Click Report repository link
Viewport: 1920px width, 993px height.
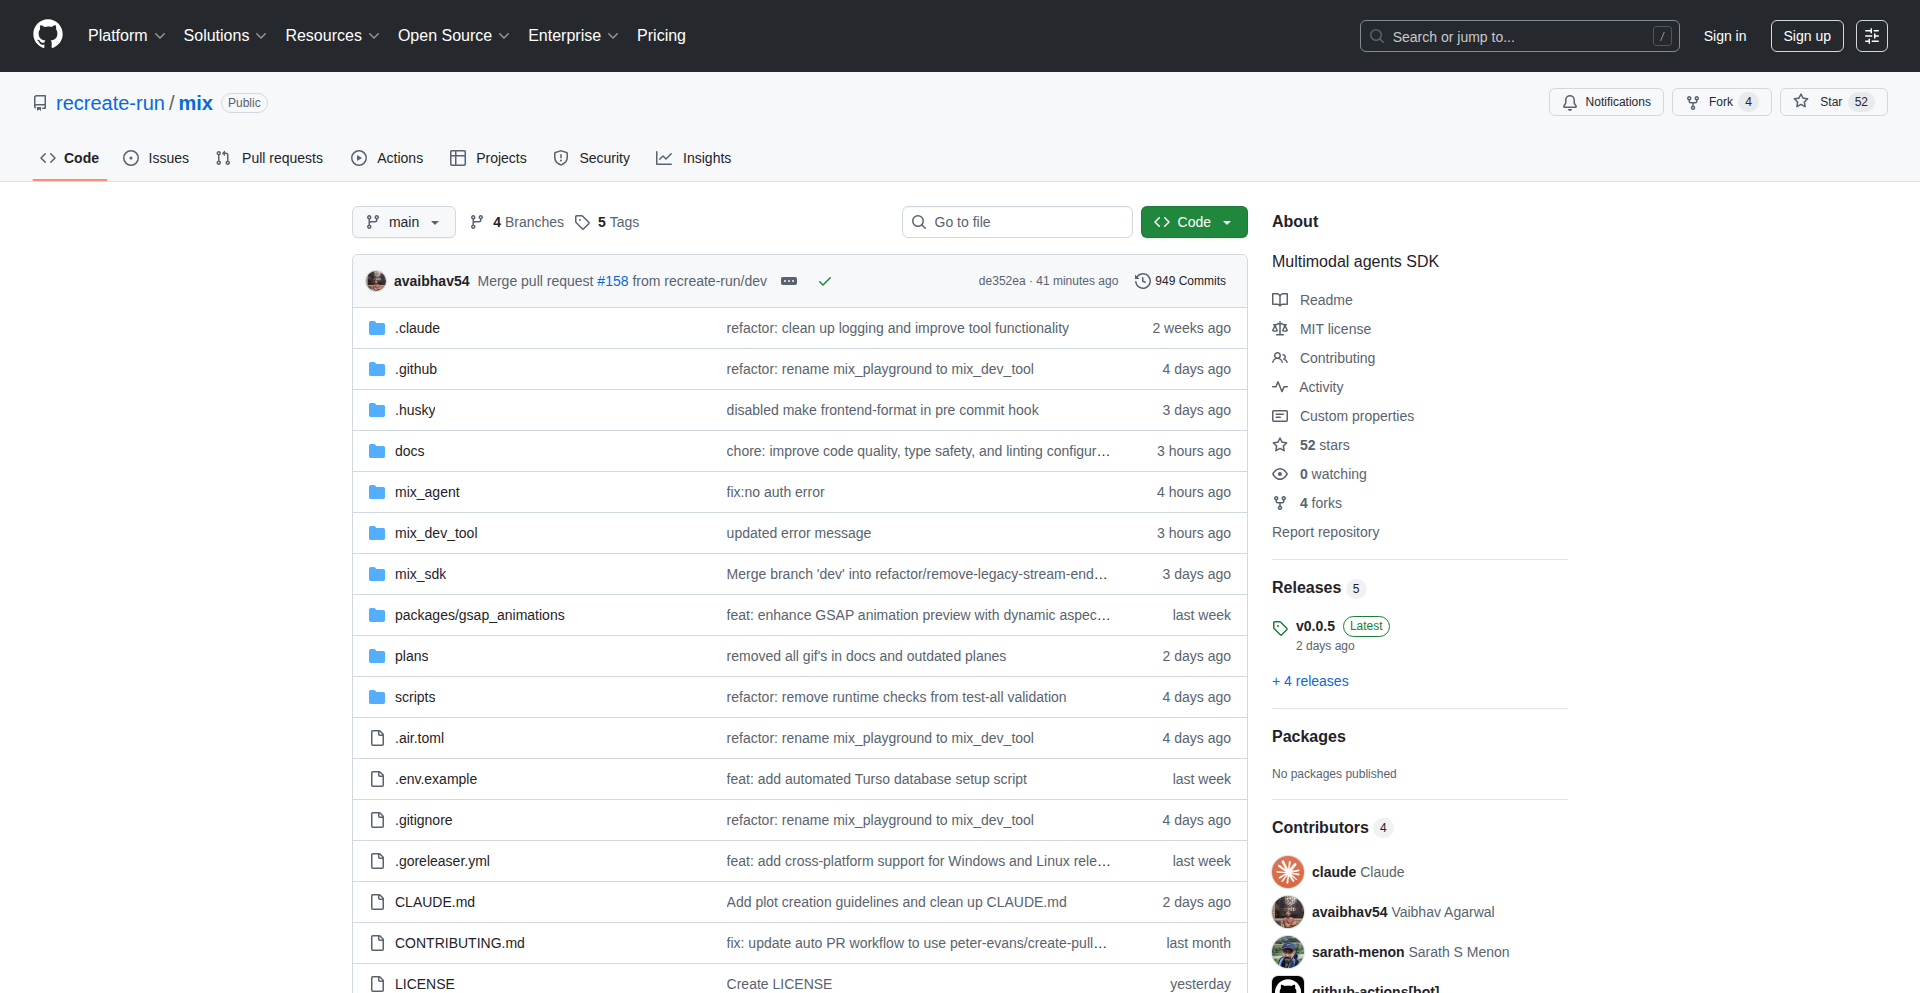point(1325,532)
